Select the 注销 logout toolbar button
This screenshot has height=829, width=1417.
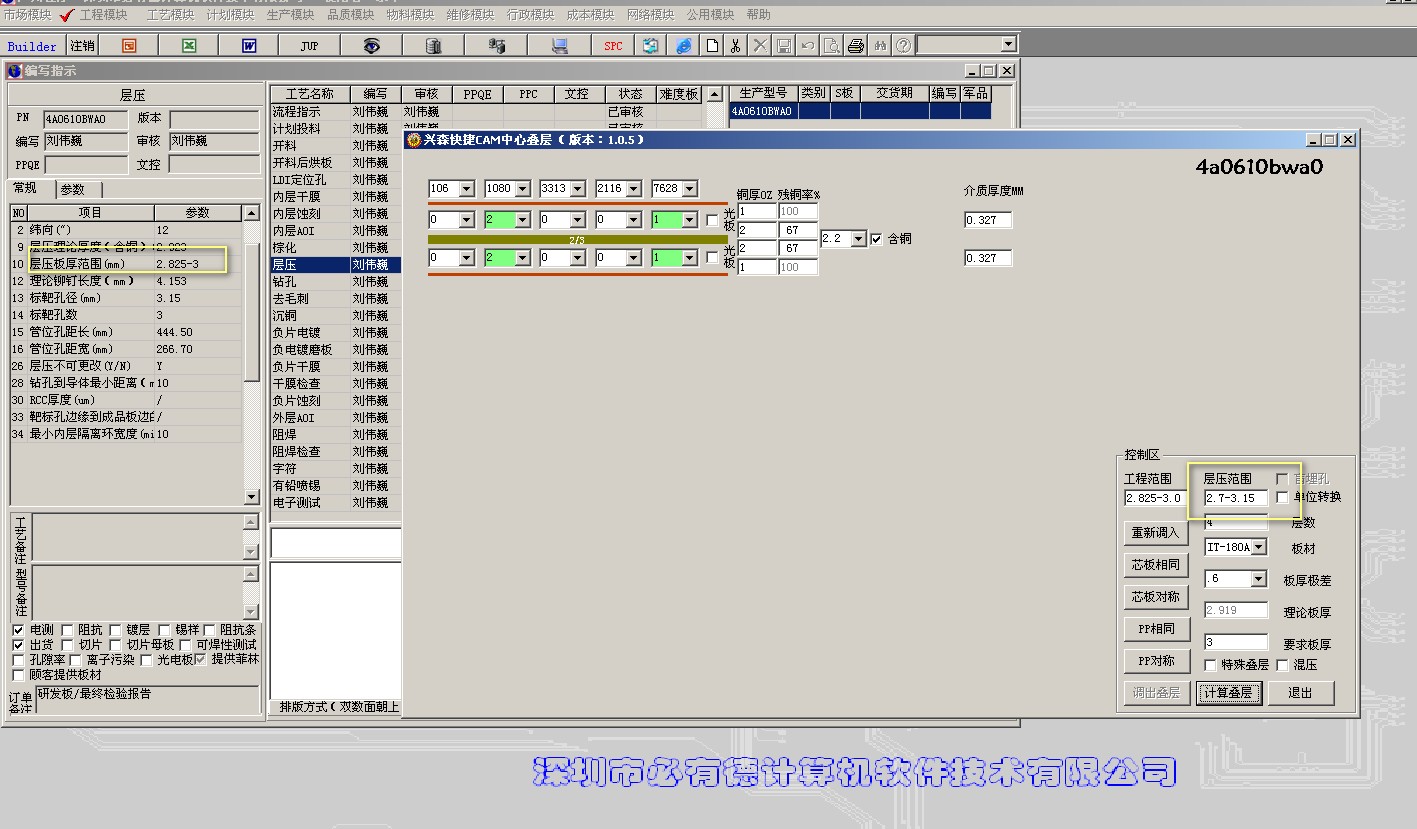coord(82,46)
